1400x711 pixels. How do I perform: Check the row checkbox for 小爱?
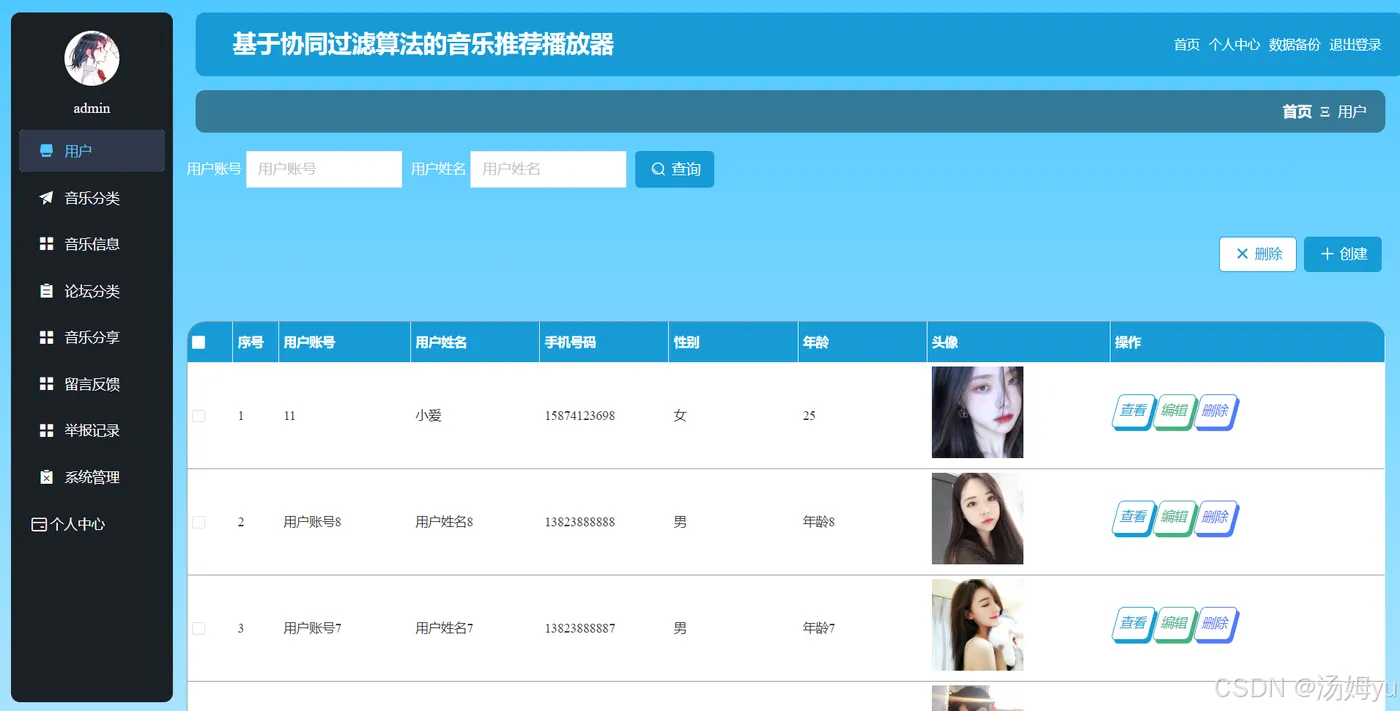tap(198, 416)
